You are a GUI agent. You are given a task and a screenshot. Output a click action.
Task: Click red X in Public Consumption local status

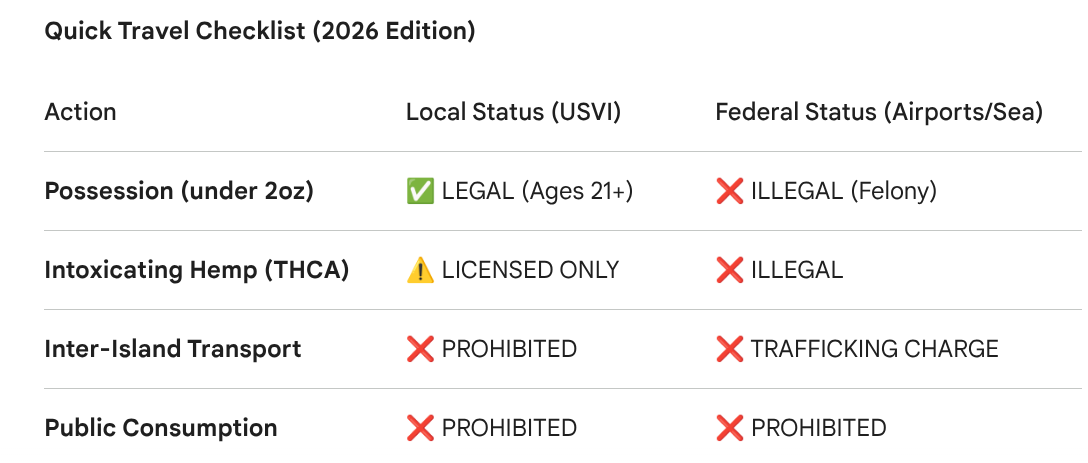(x=420, y=428)
